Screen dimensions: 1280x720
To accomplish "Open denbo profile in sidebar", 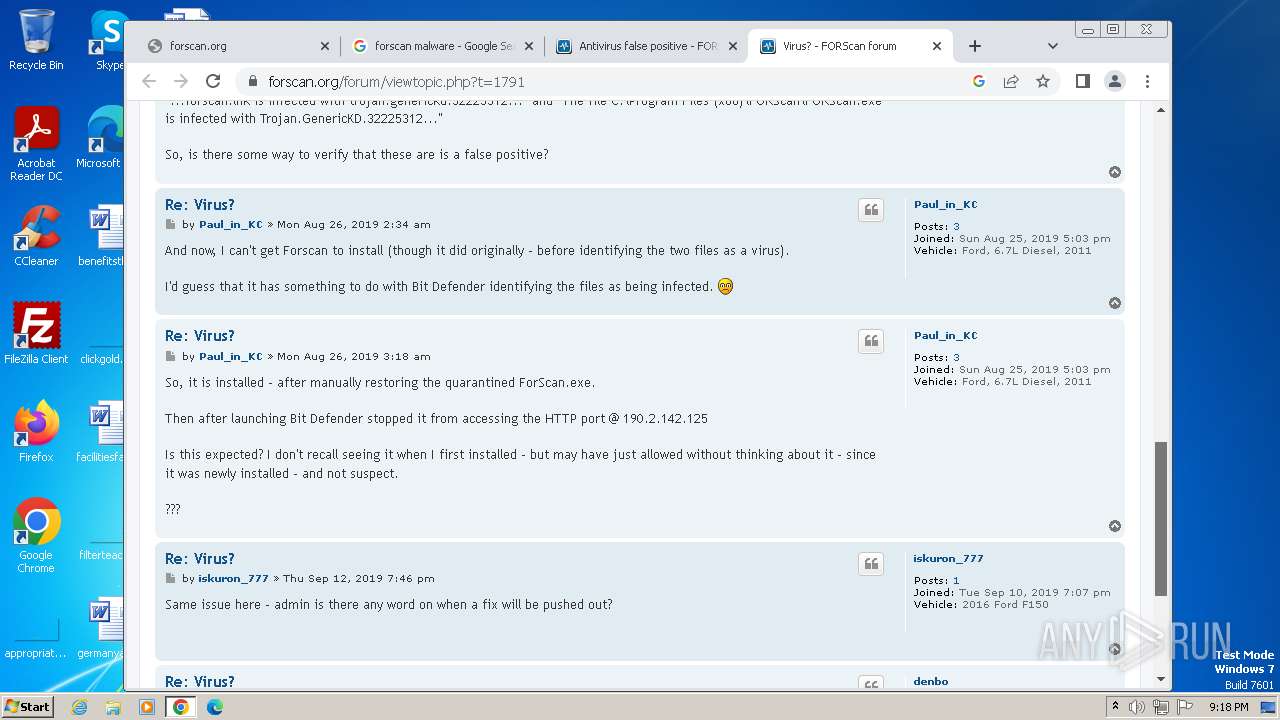I will tap(931, 682).
